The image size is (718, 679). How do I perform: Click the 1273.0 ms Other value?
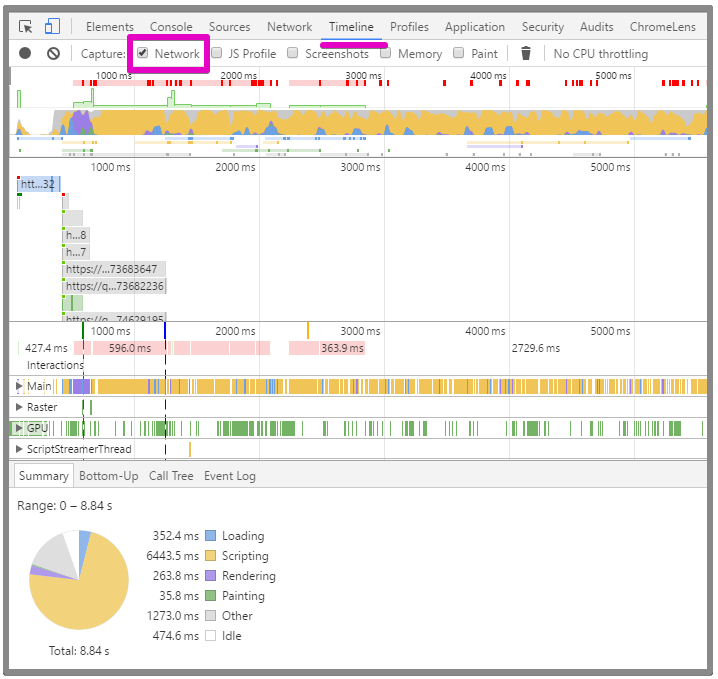click(x=173, y=616)
